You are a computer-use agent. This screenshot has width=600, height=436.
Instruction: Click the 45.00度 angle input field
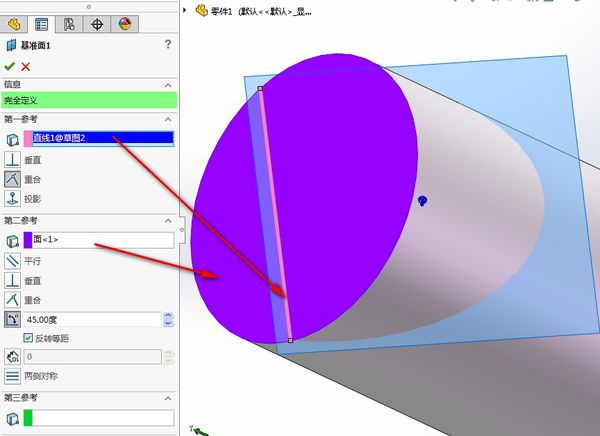[x=93, y=319]
